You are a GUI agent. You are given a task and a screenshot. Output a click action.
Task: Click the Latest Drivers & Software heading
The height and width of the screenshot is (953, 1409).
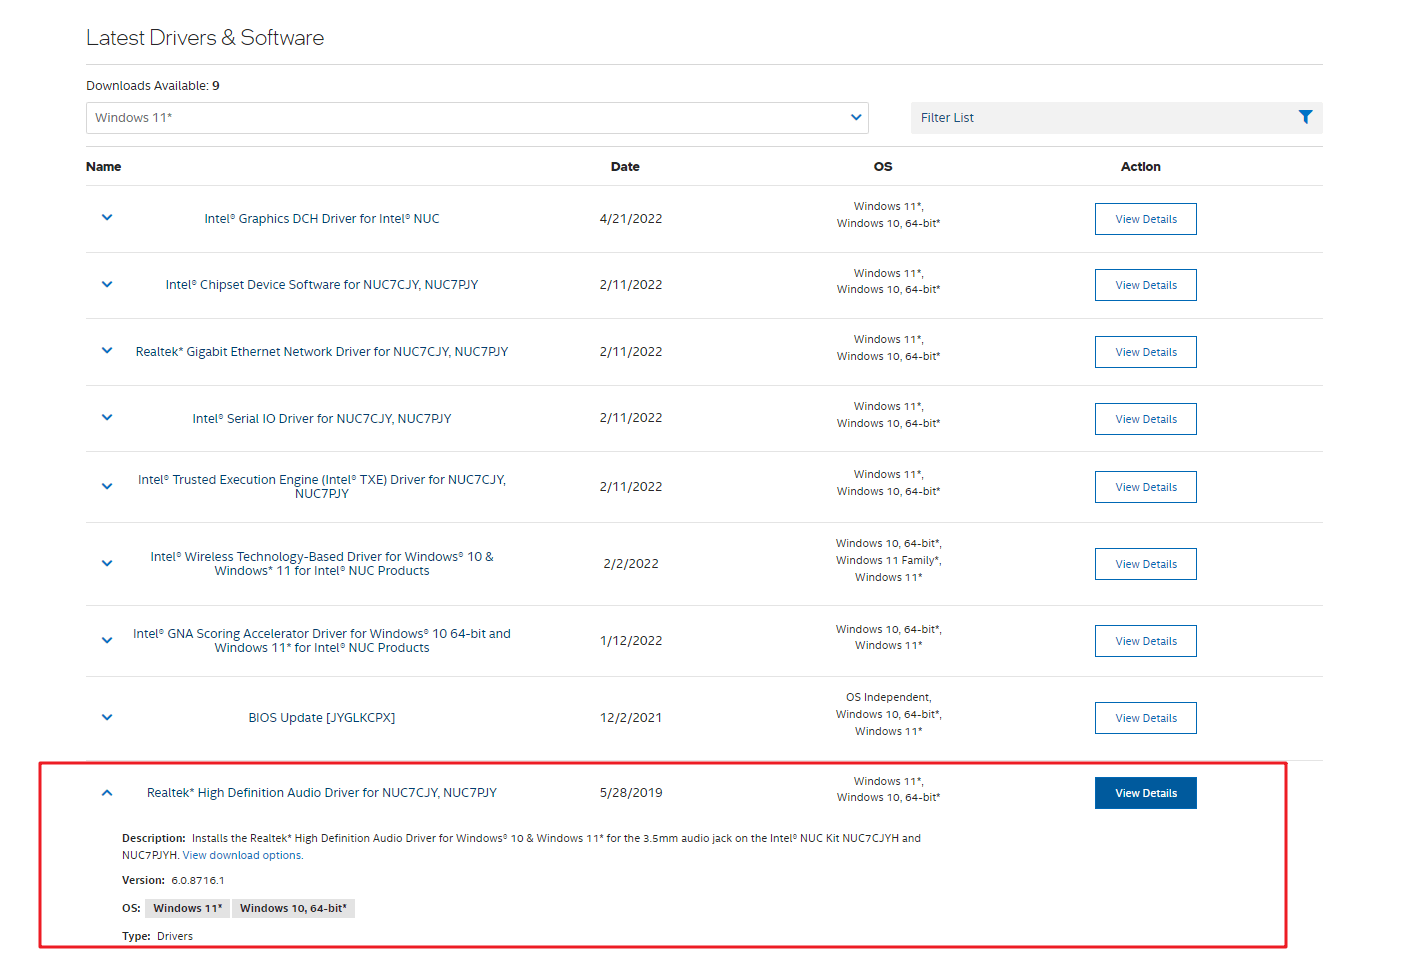[205, 38]
